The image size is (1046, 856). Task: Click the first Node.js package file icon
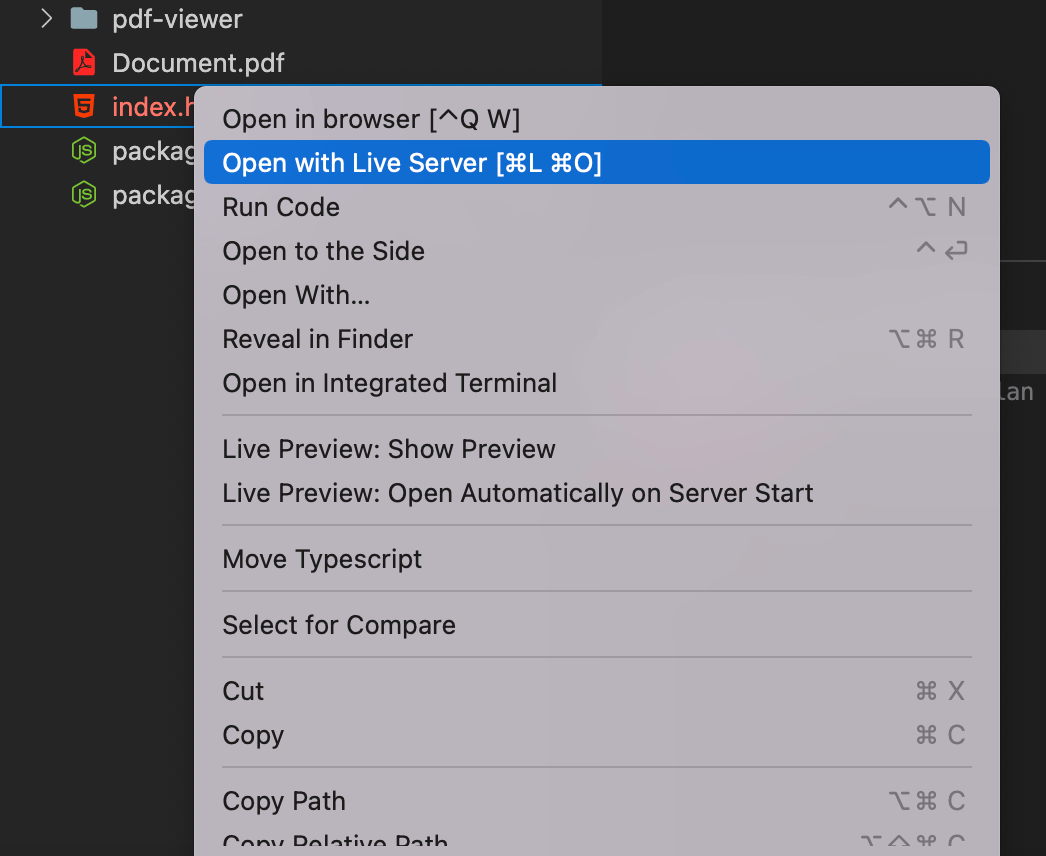84,151
